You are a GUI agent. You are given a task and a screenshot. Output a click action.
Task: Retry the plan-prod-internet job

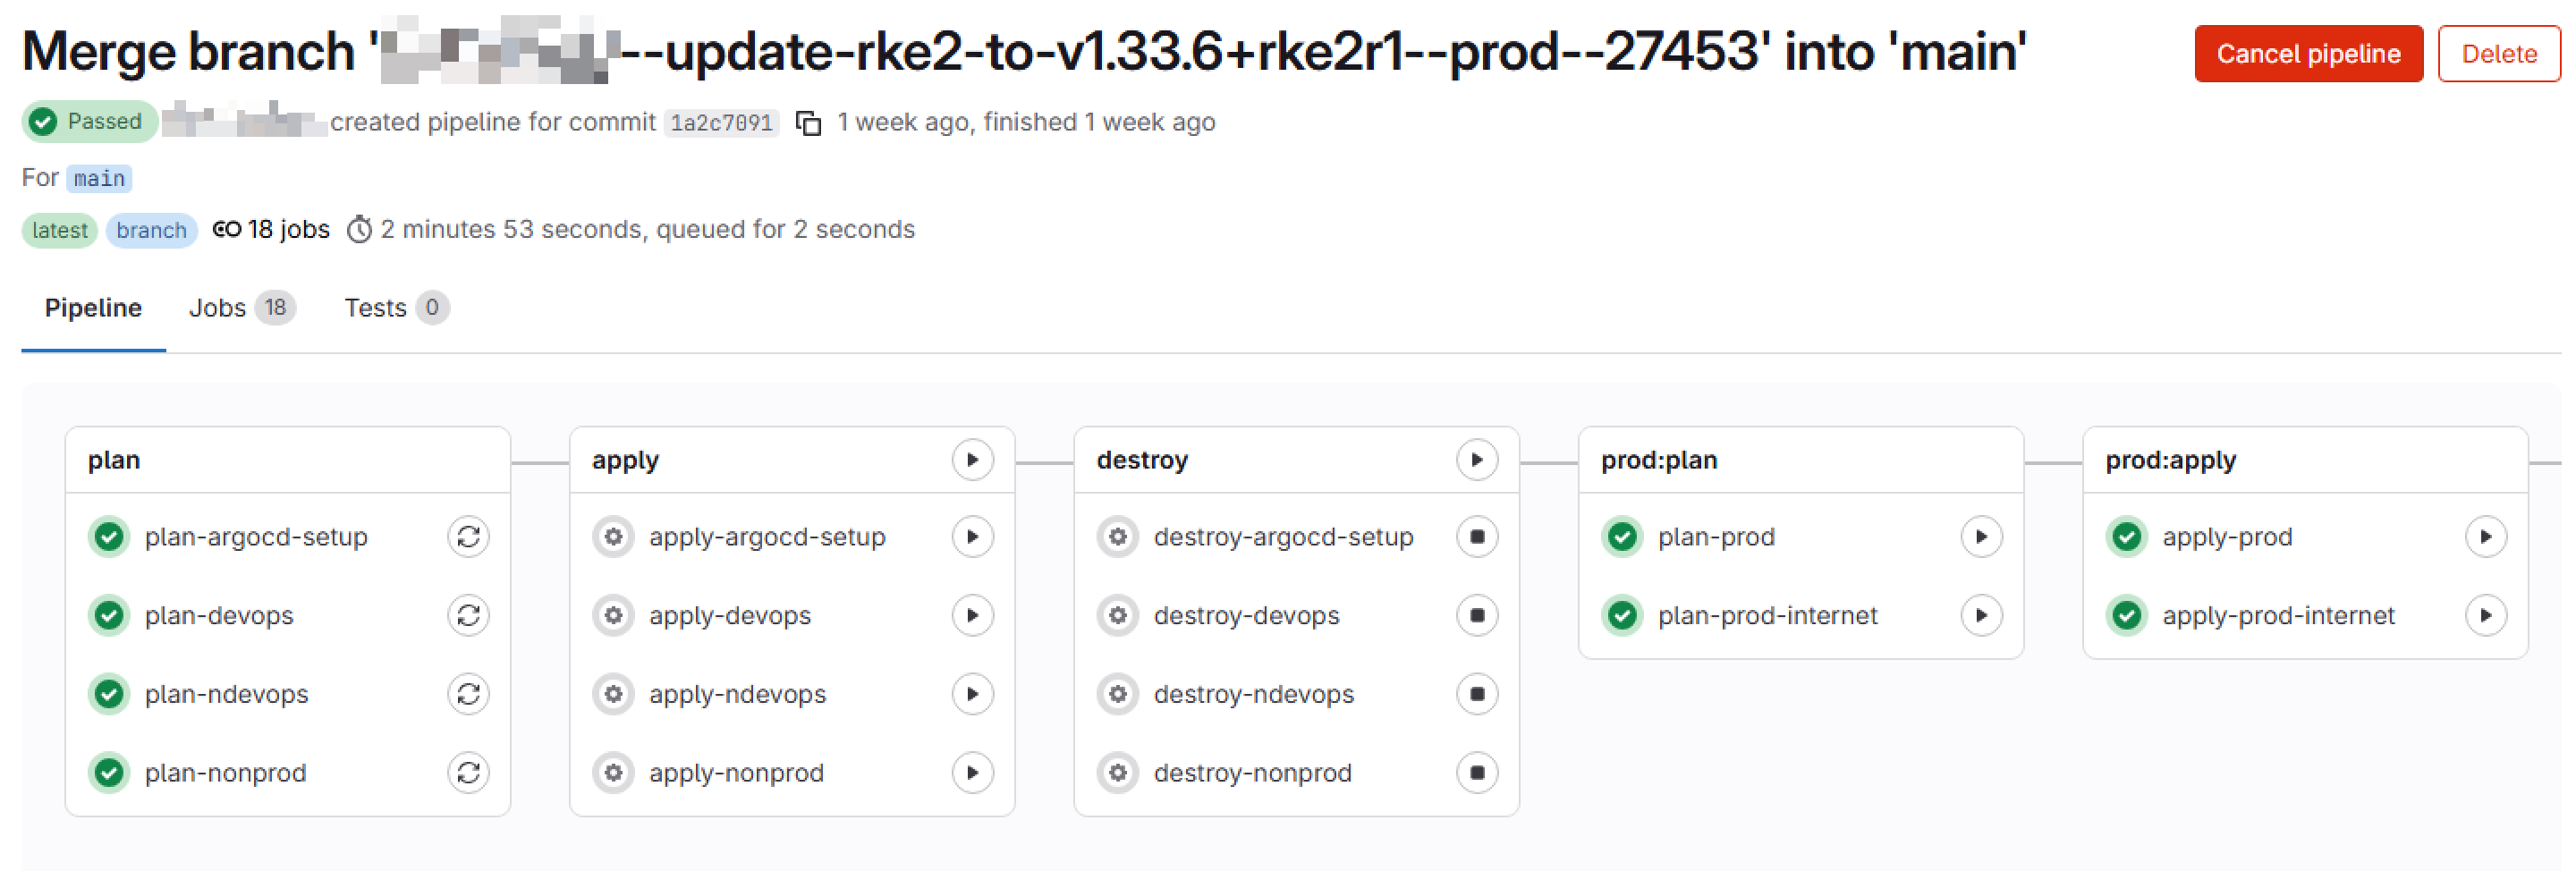[x=1981, y=615]
